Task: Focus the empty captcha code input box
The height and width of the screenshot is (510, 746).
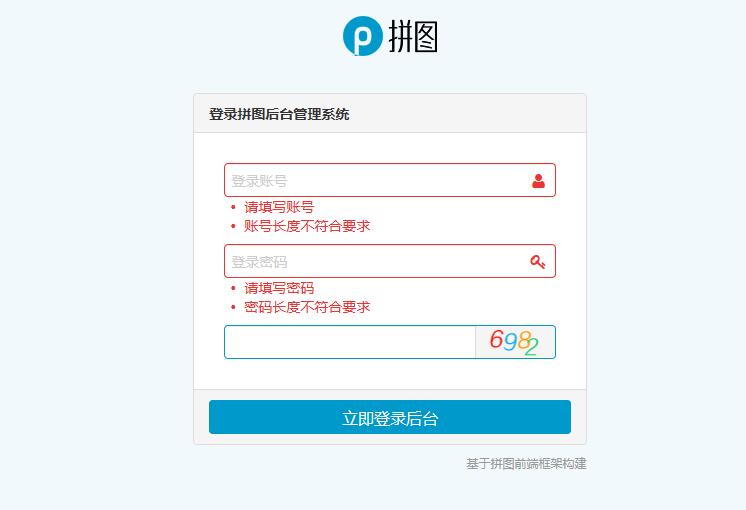Action: (x=350, y=342)
